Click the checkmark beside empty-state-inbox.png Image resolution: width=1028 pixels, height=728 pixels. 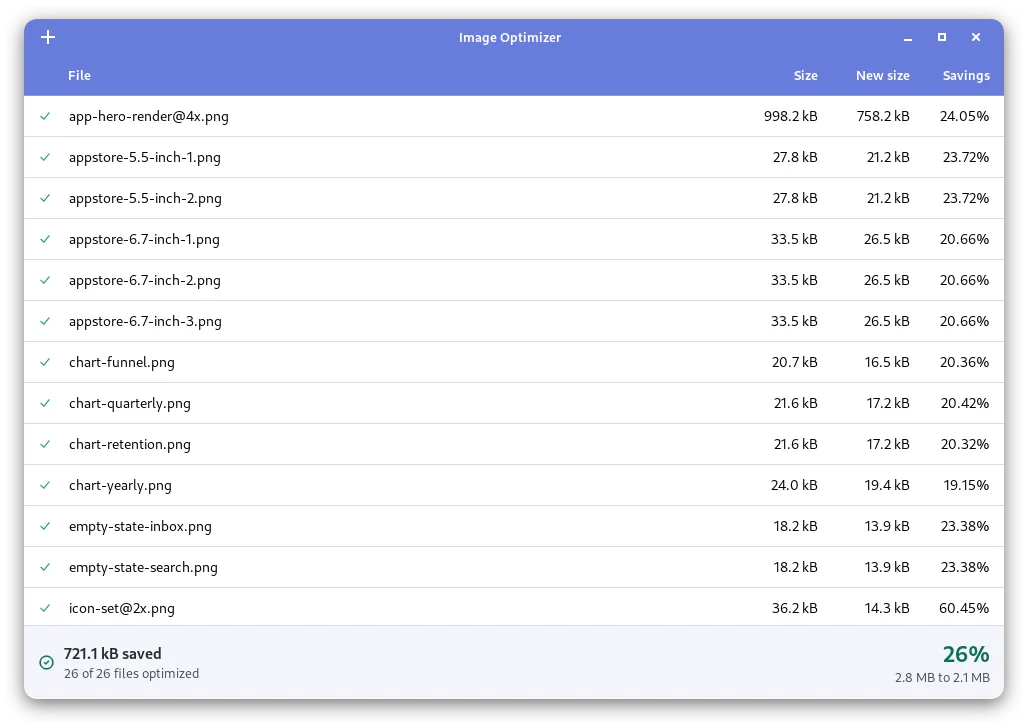click(45, 526)
